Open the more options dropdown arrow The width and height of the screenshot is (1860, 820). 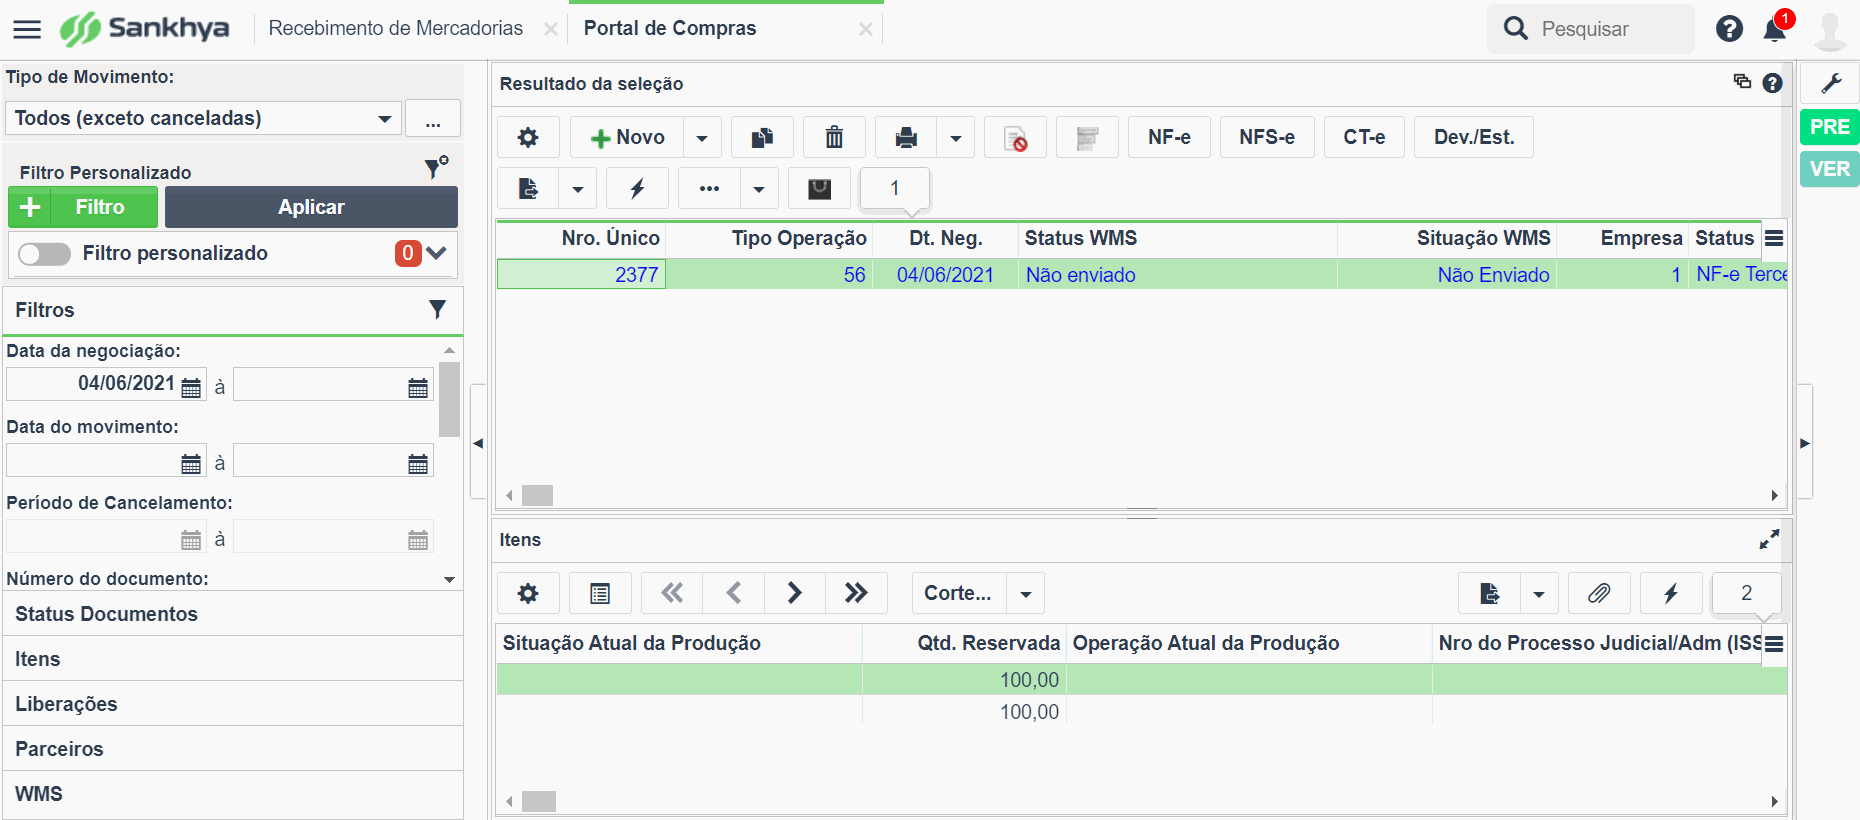coord(758,188)
